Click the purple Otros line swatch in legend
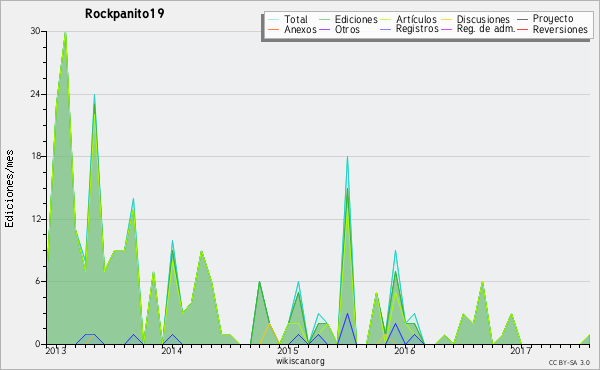 [x=324, y=29]
